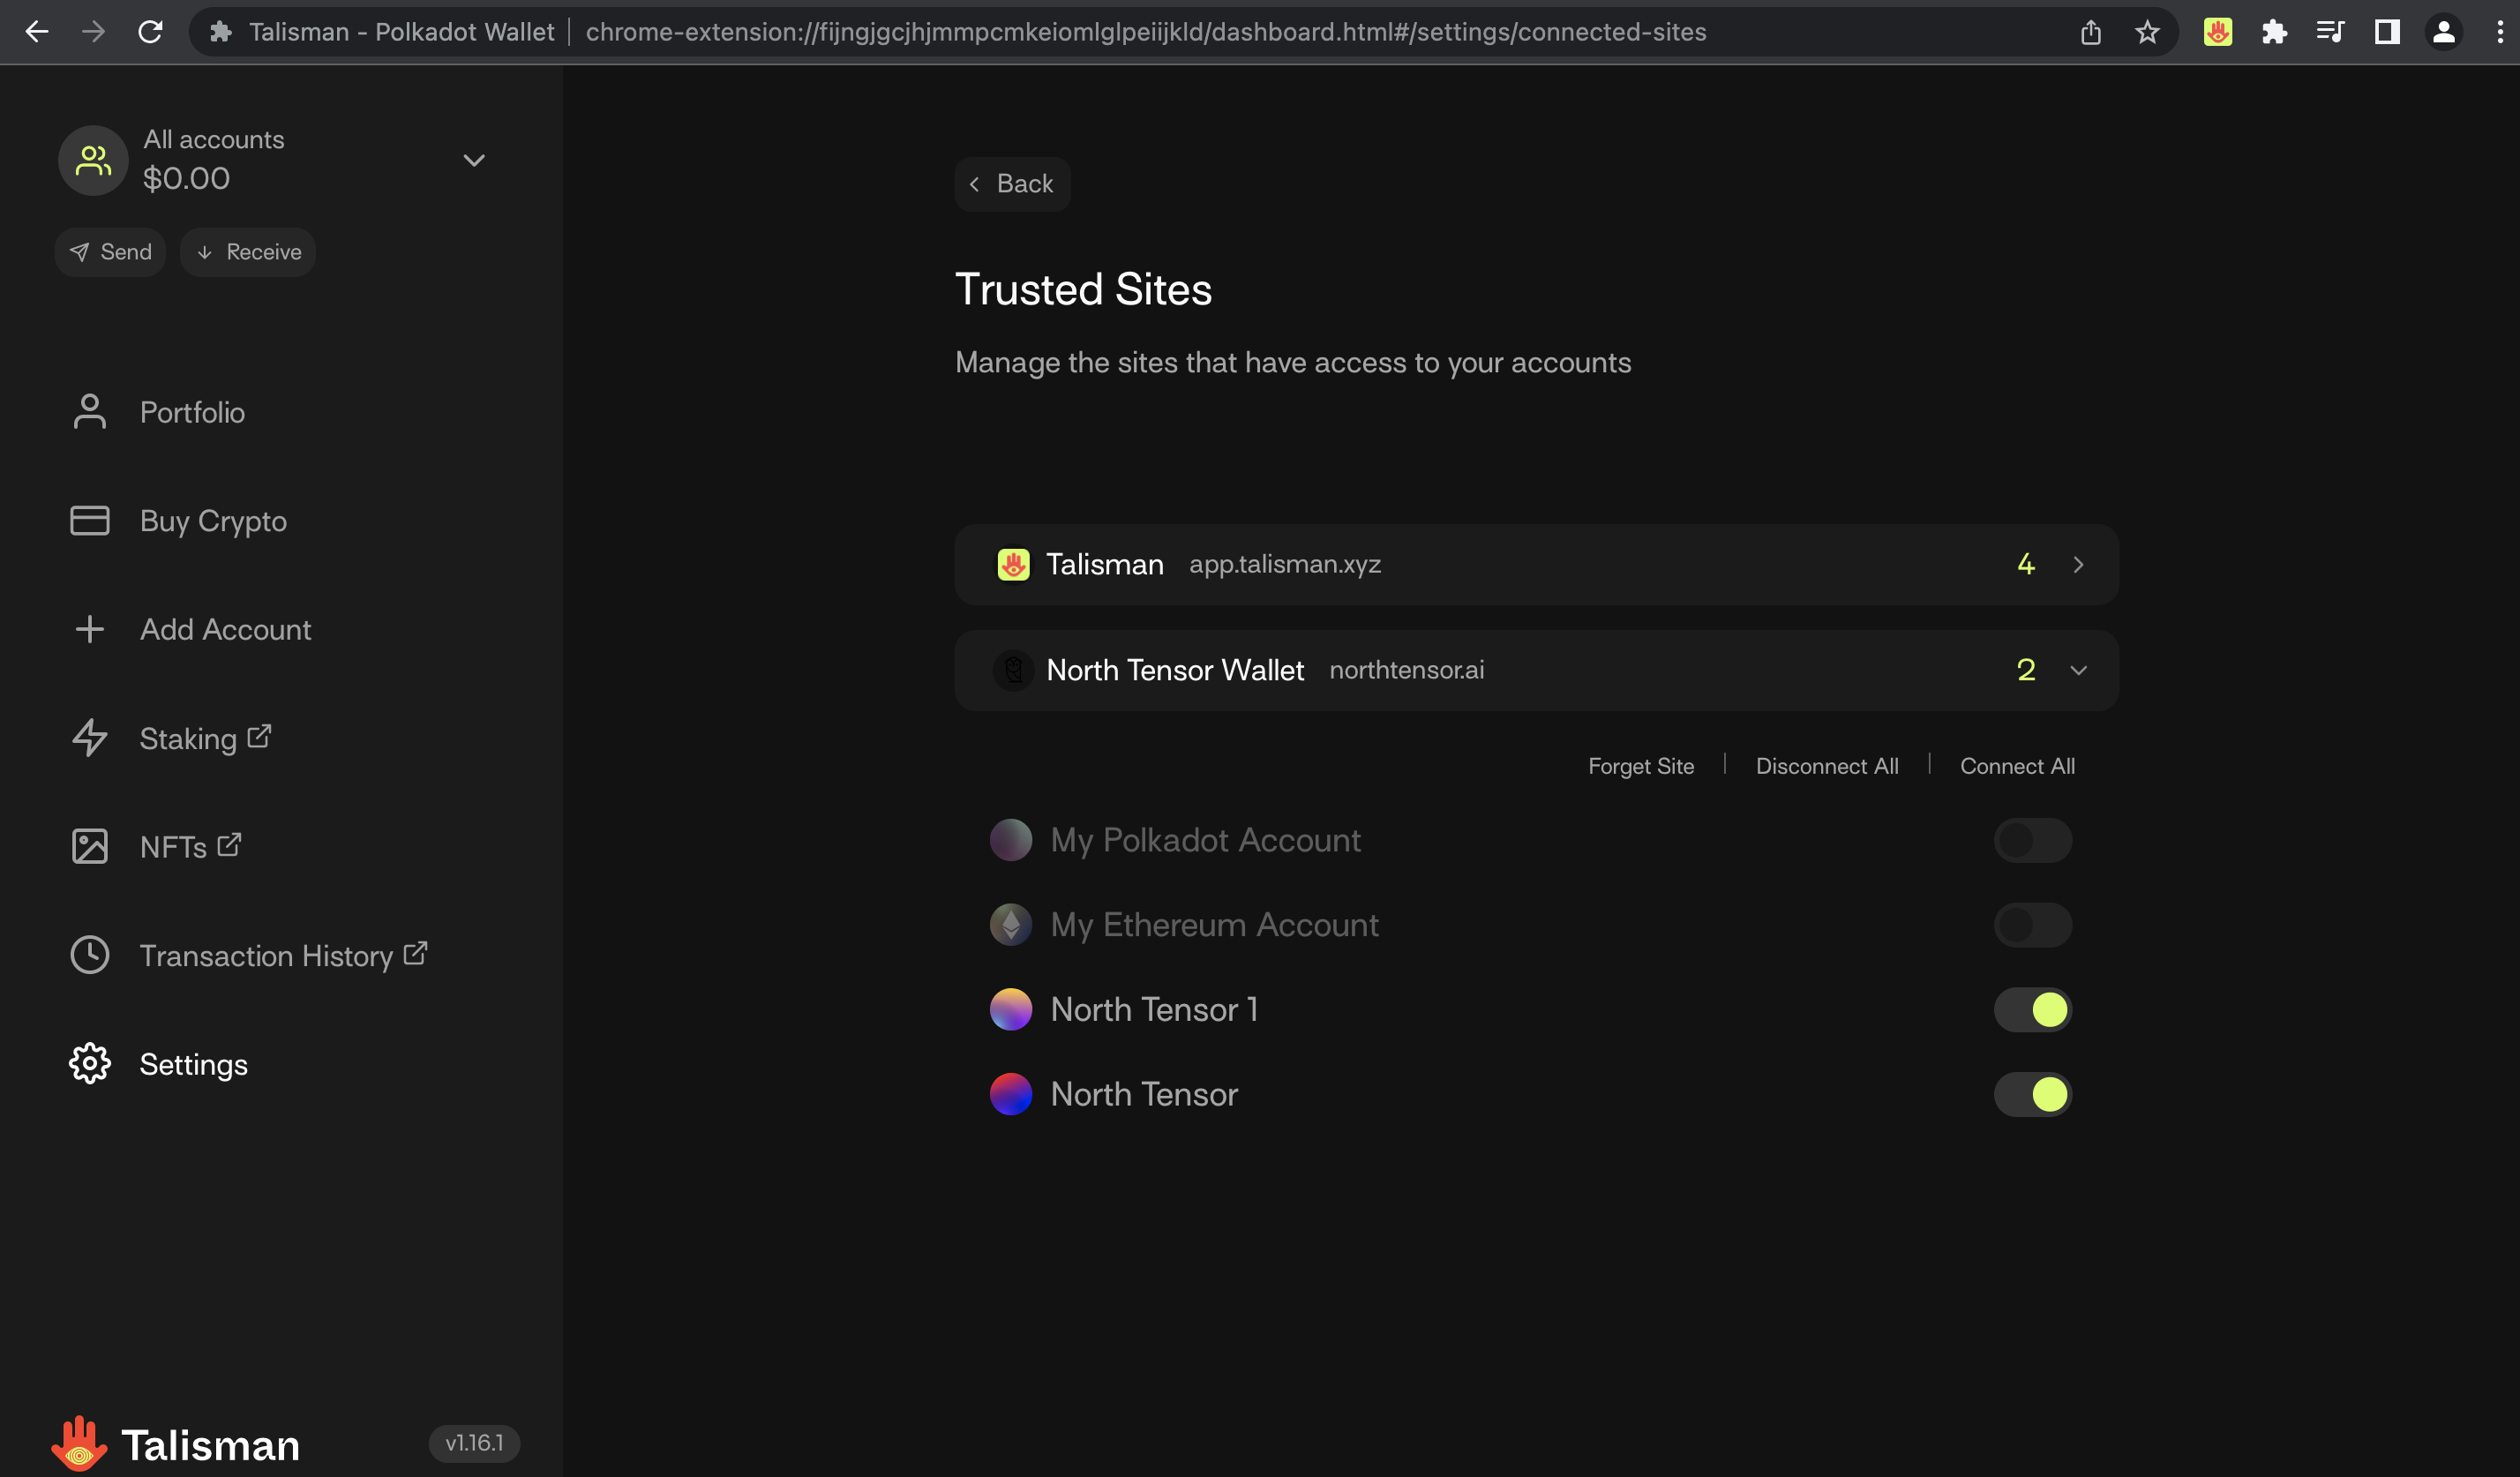Bookmark this page with the star icon
Screen dimensions: 2520x1477
2147,32
